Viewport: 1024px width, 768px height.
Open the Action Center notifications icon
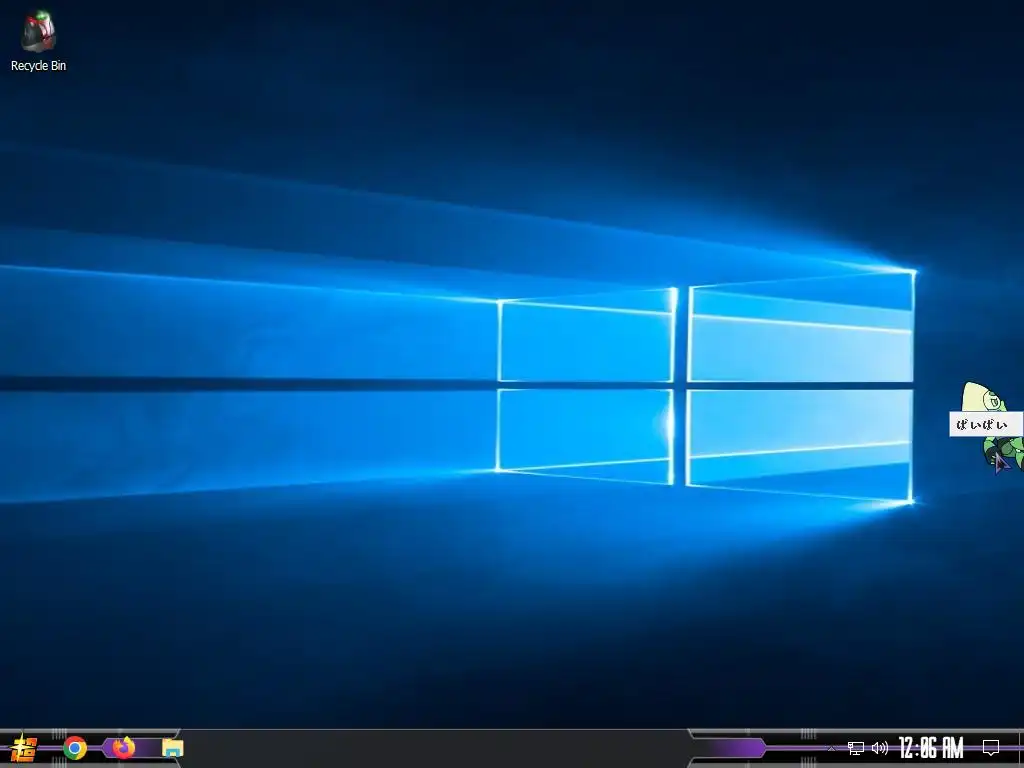click(991, 748)
